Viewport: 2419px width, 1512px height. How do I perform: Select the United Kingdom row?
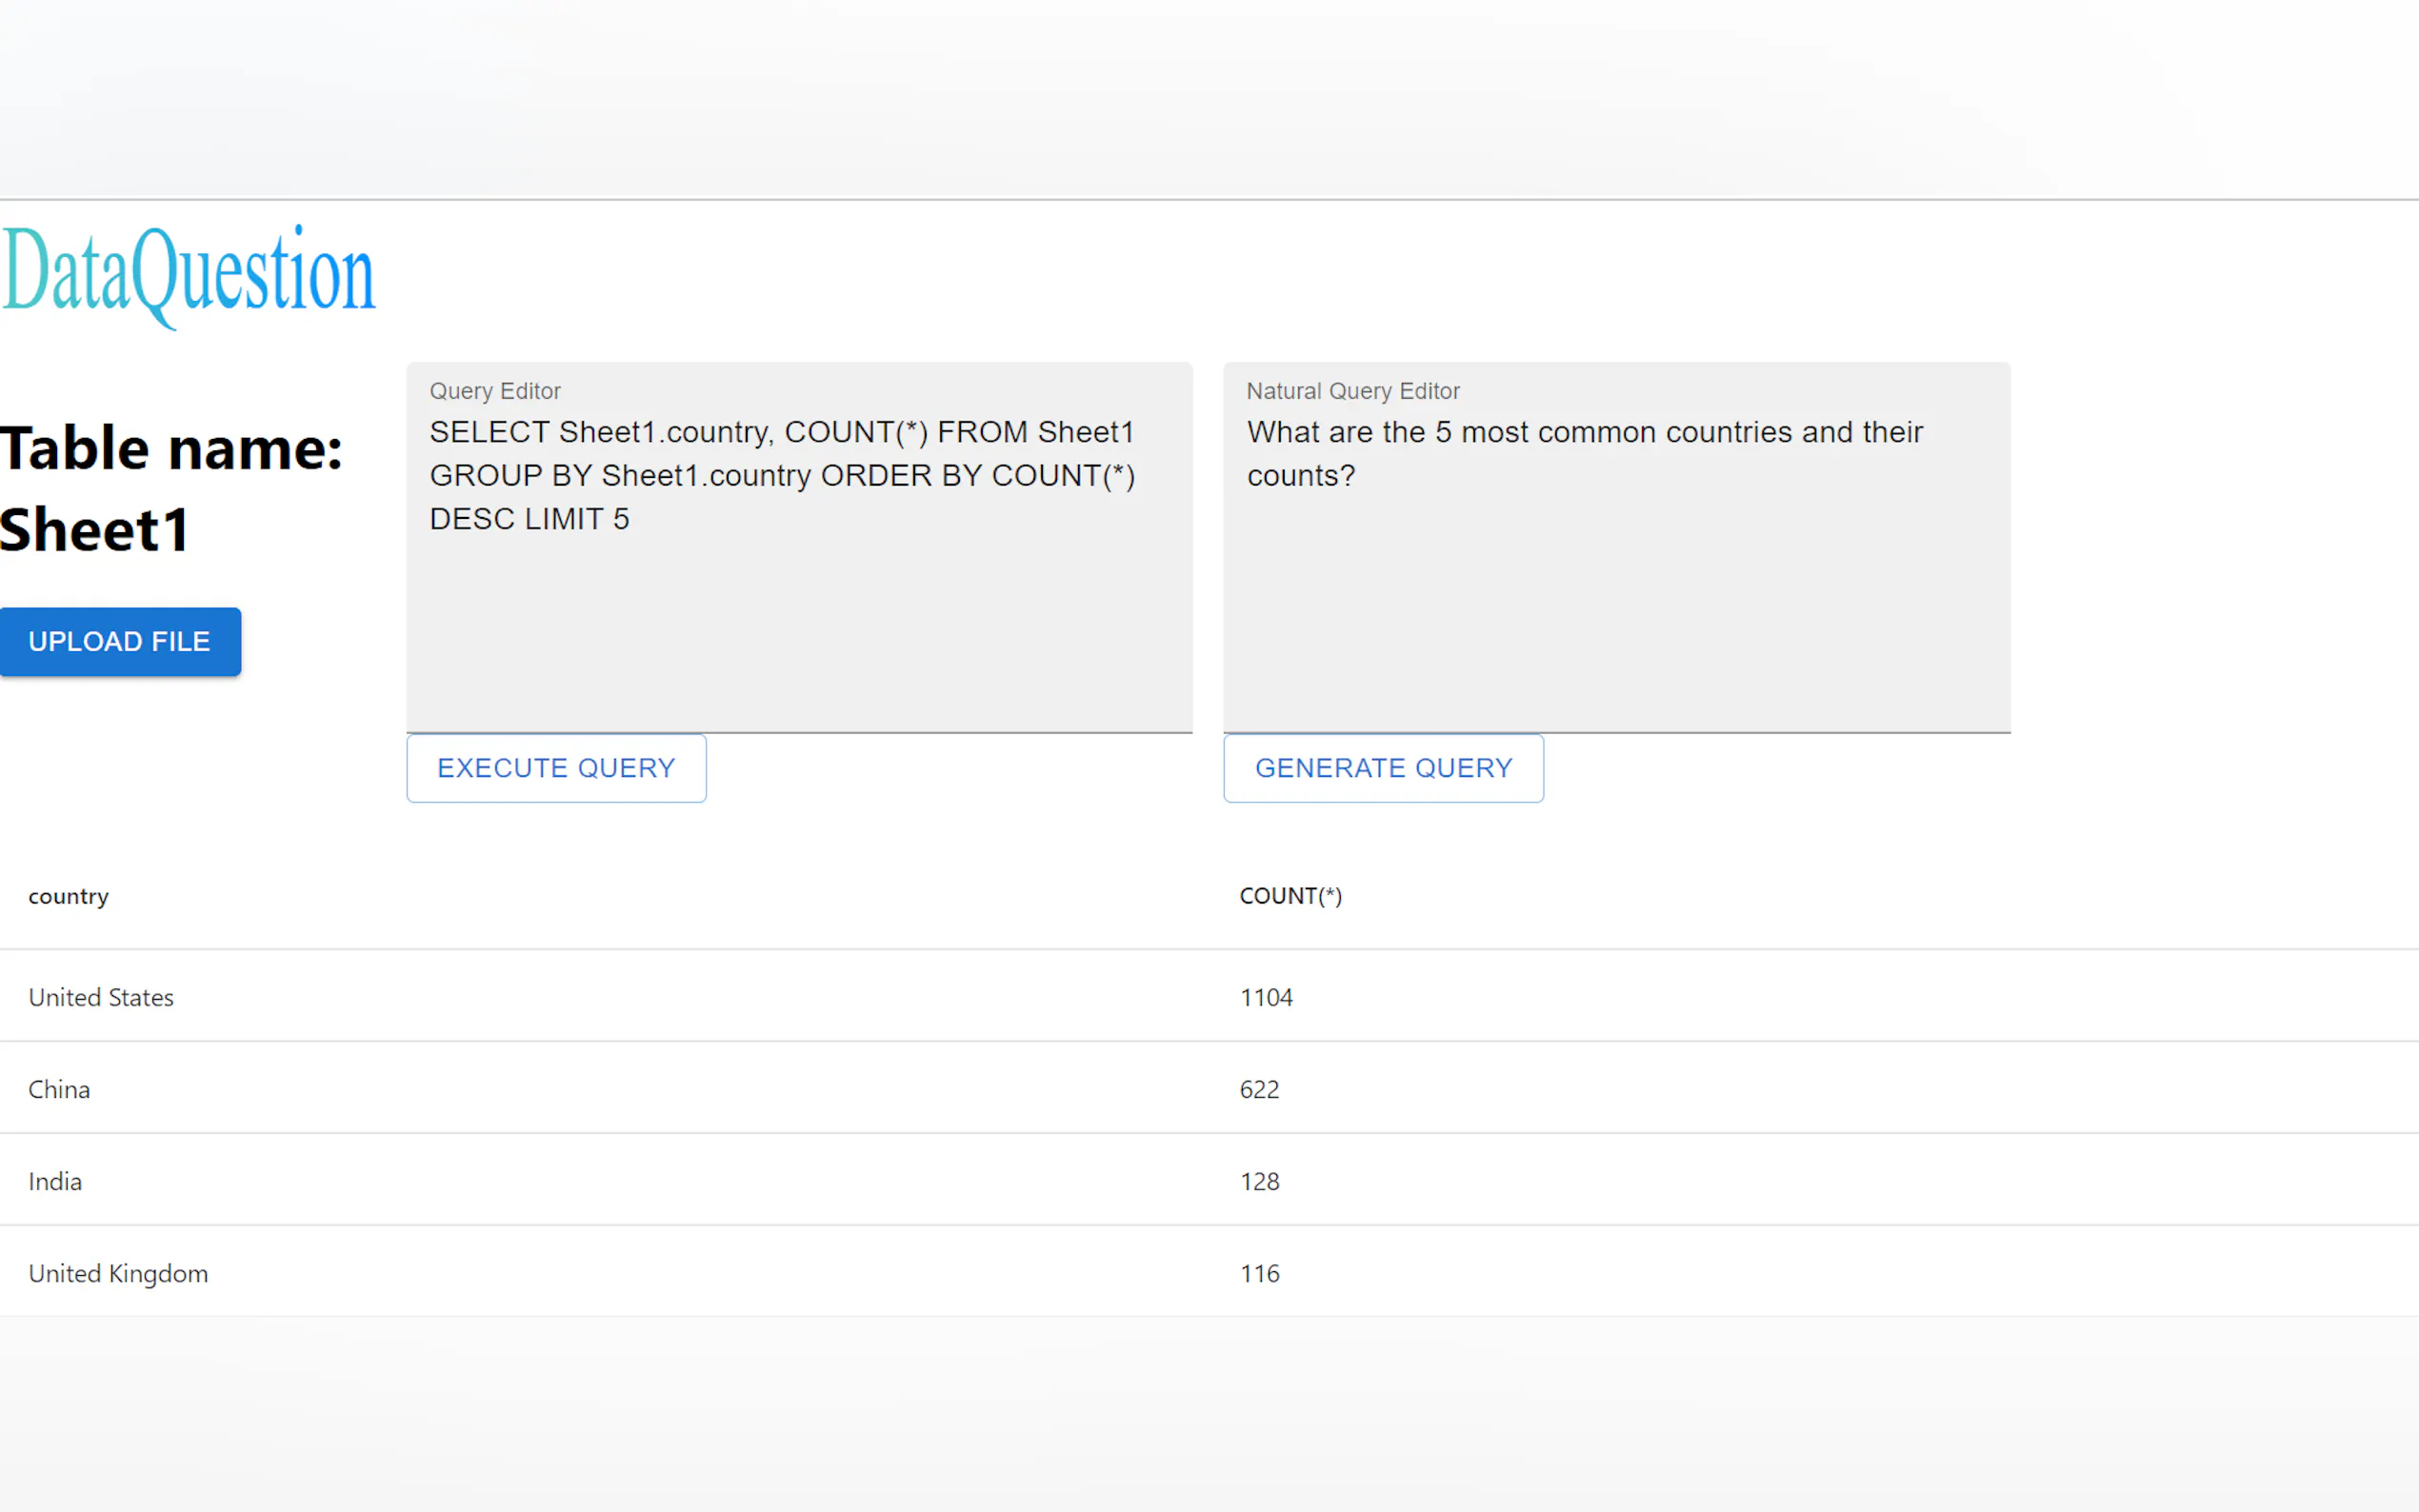tap(118, 1273)
